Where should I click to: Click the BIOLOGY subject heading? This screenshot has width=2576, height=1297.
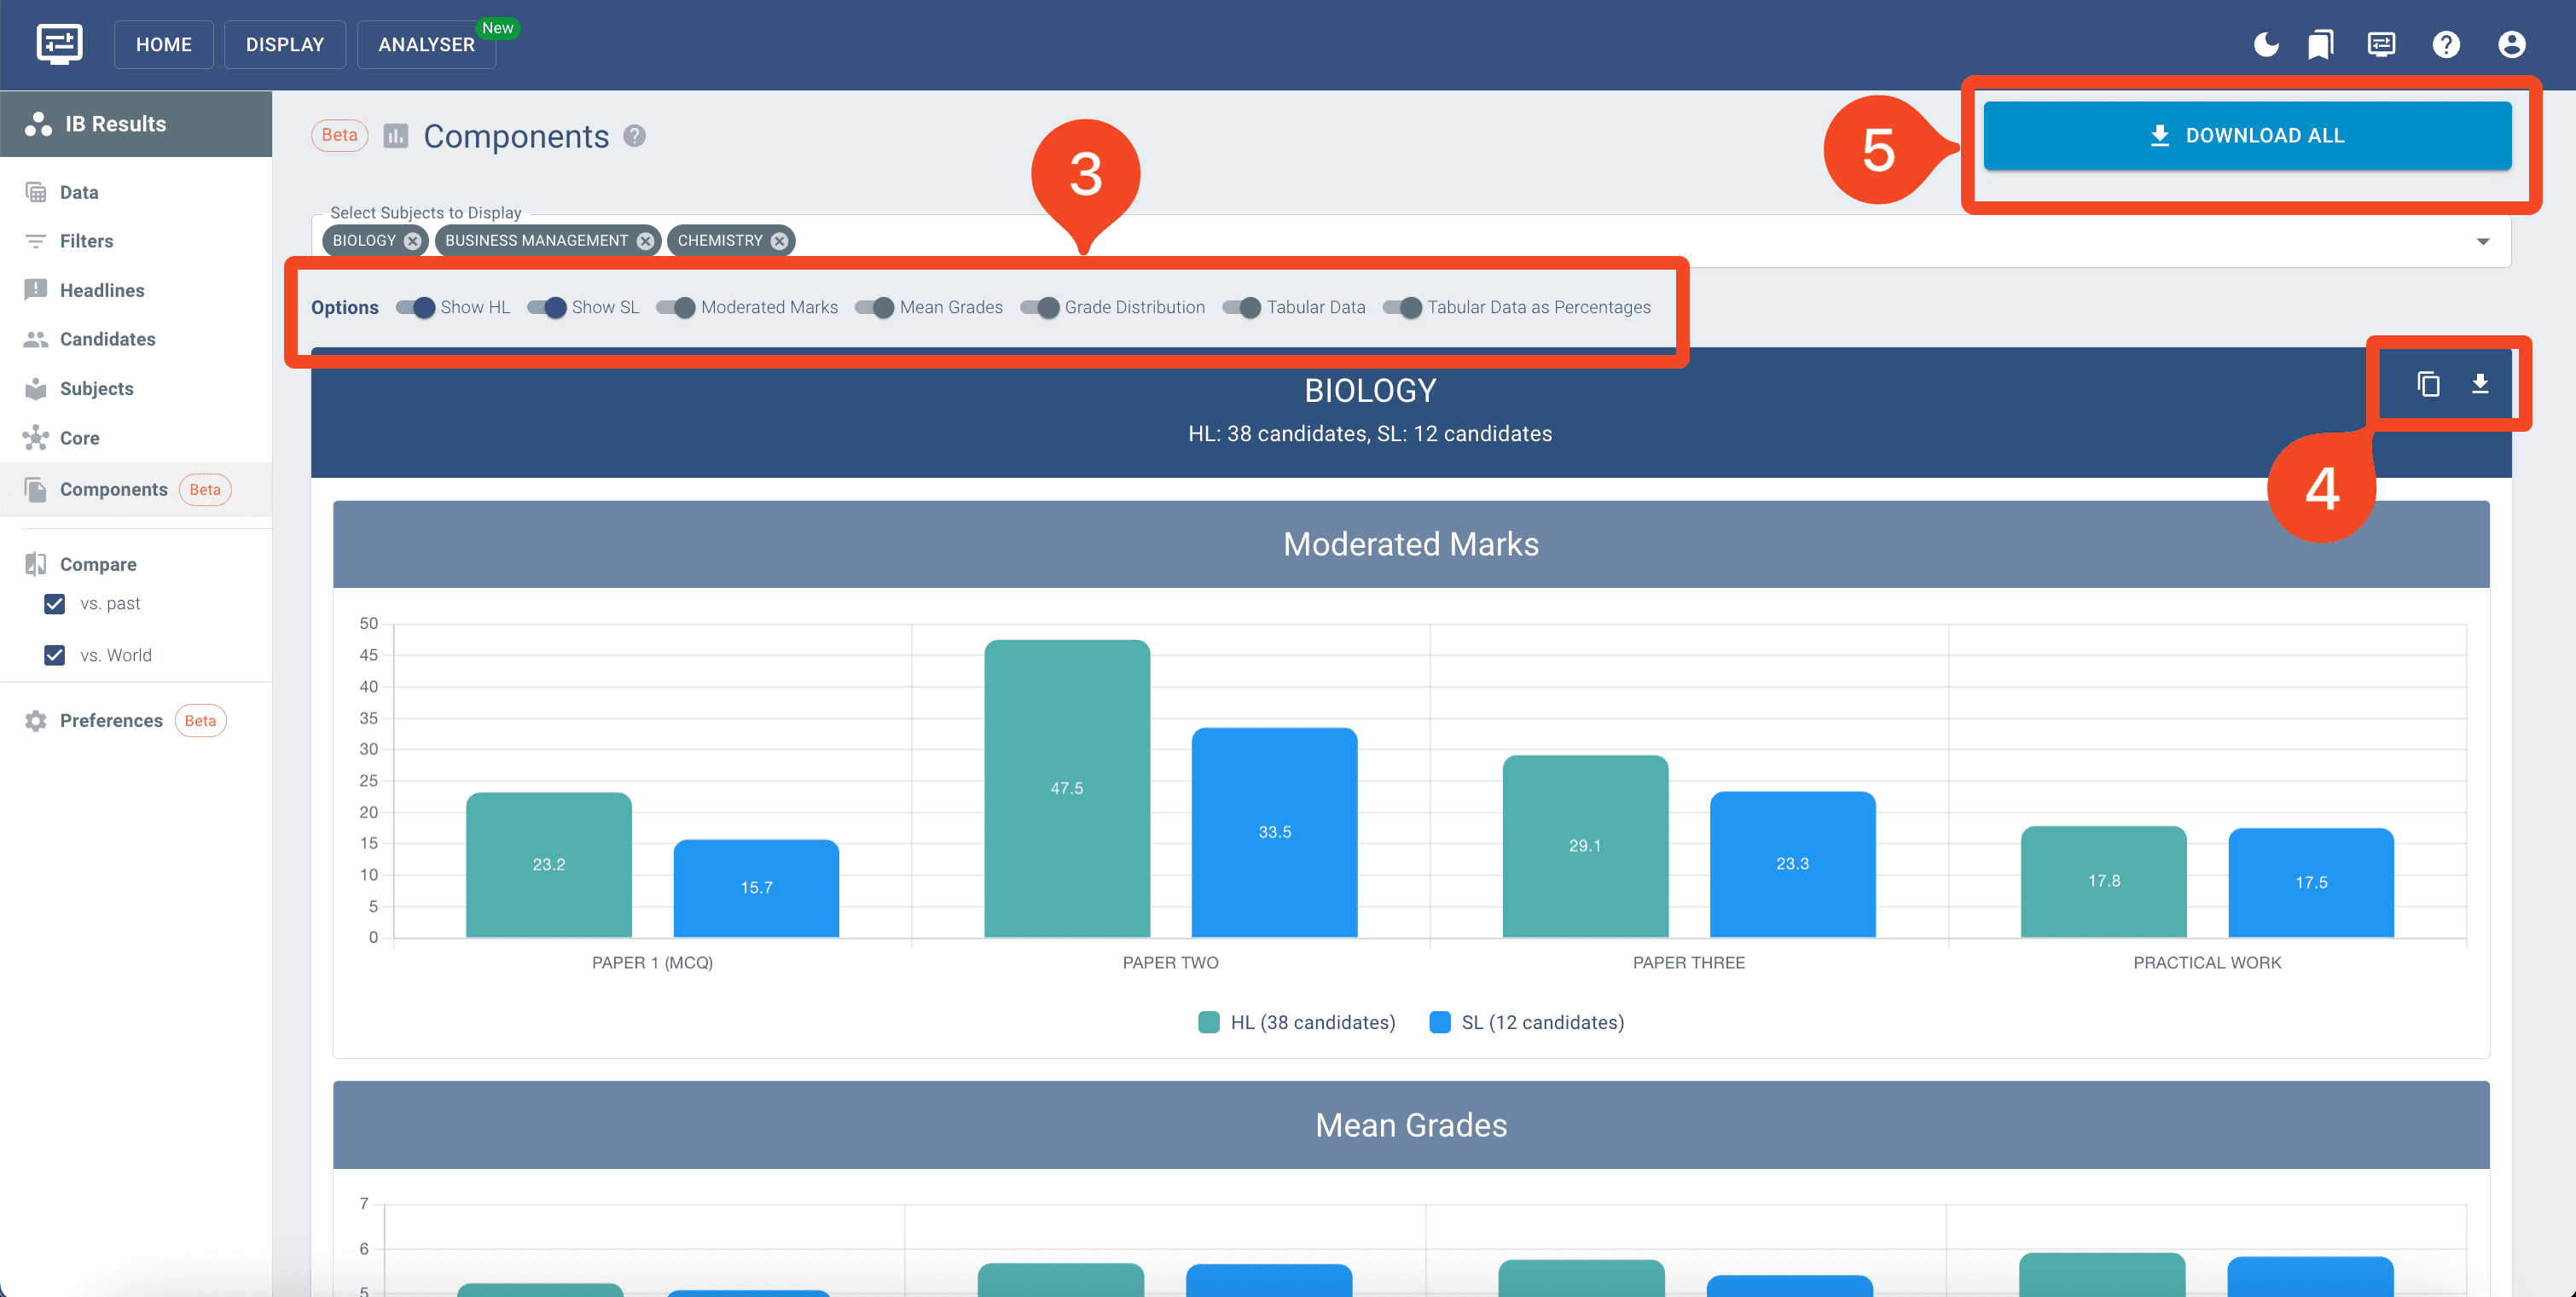[1370, 390]
